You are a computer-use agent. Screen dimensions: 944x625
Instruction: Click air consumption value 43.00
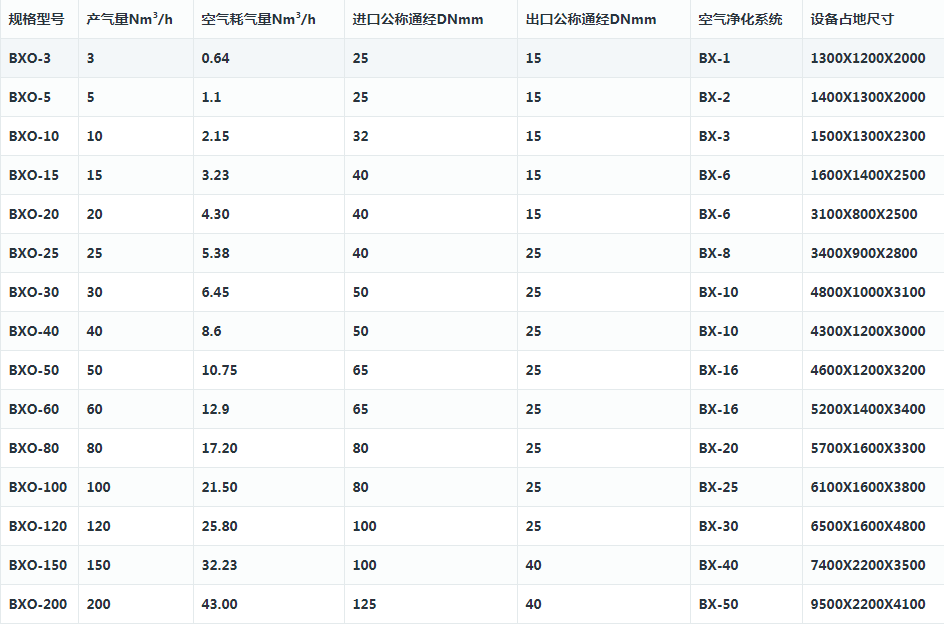(x=219, y=604)
